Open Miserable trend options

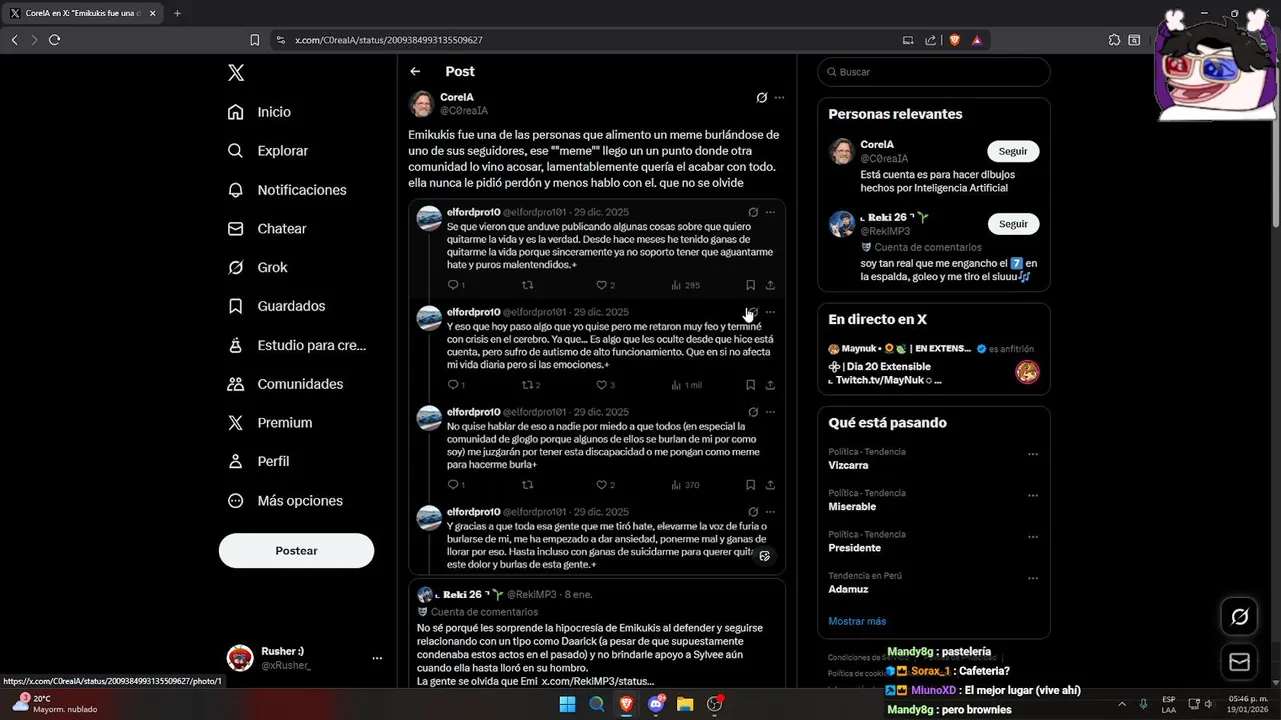1033,495
